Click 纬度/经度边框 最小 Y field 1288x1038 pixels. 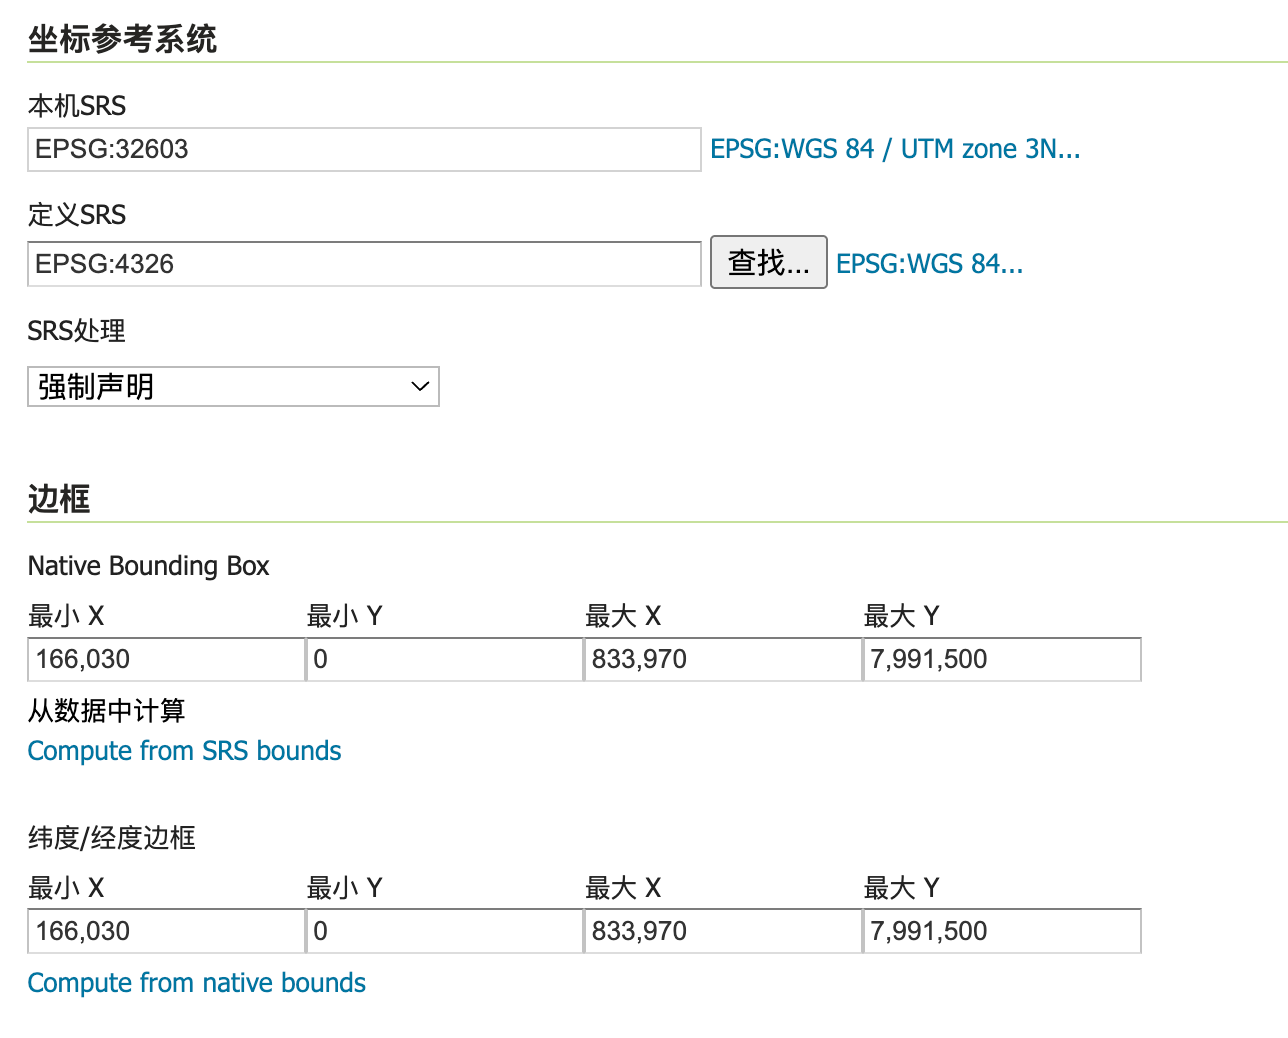tap(444, 931)
